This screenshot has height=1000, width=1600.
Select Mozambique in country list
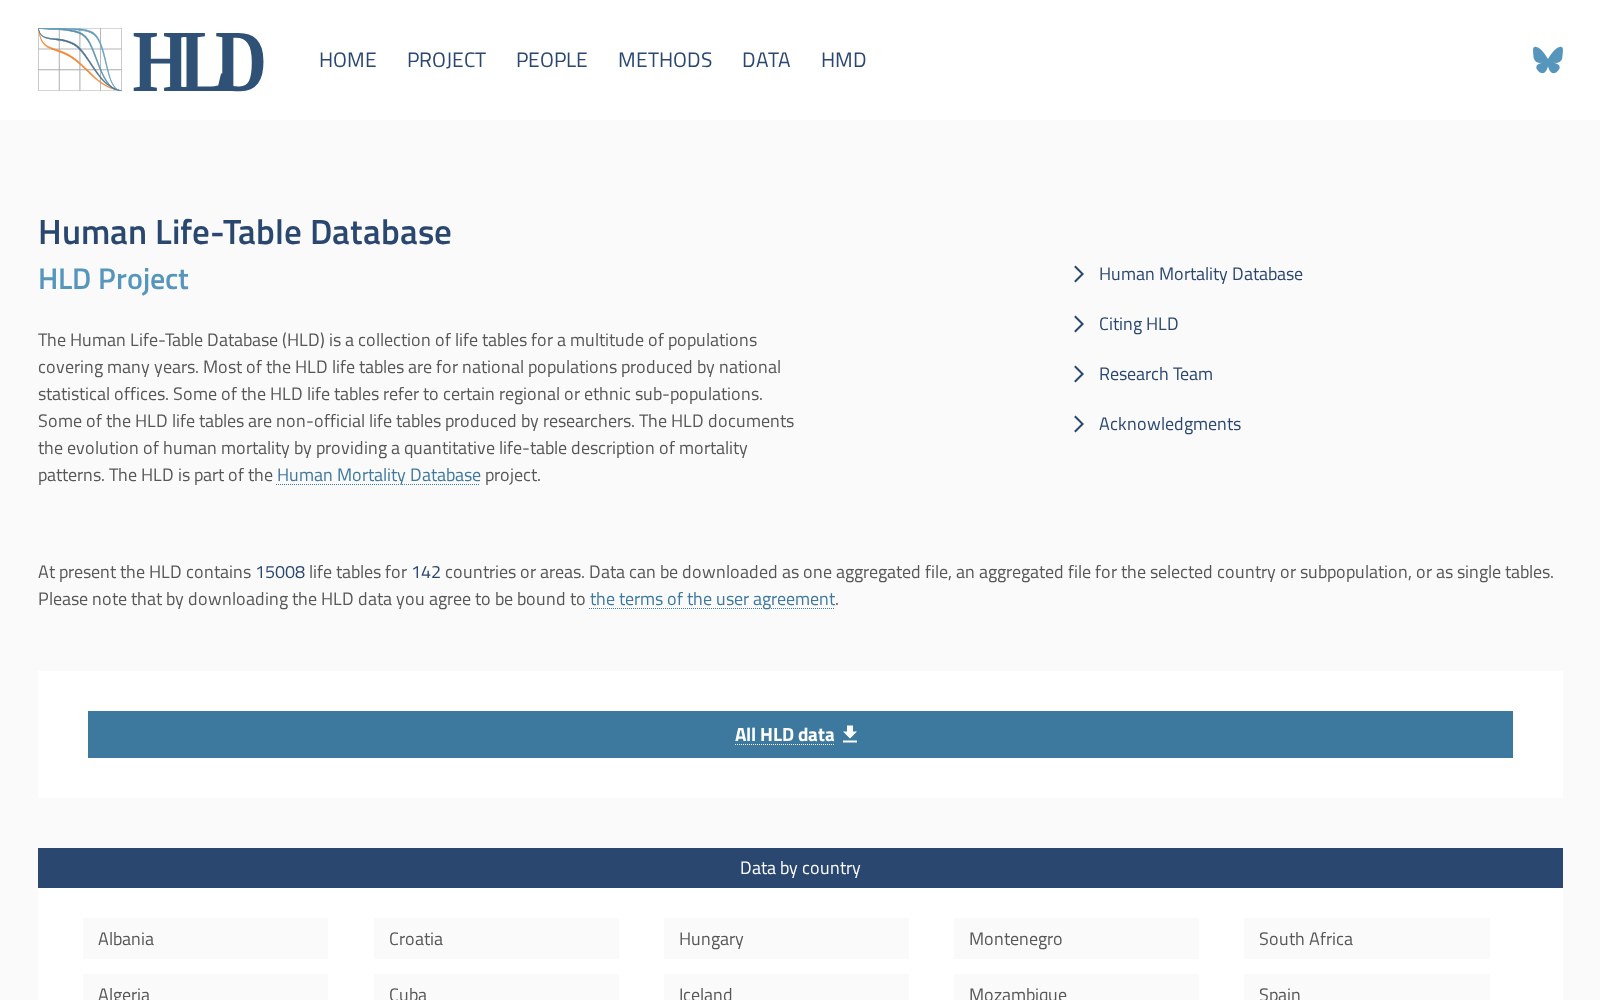click(1076, 988)
